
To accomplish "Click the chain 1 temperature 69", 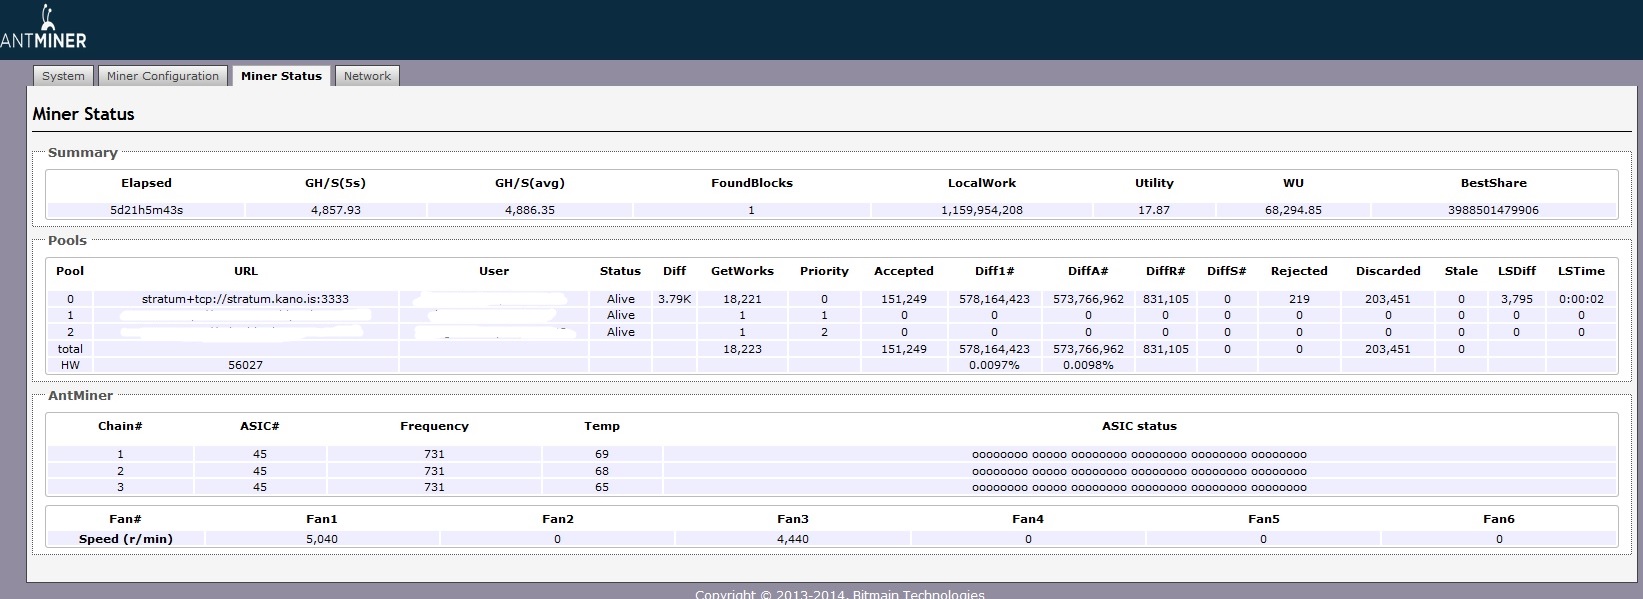I will point(602,454).
